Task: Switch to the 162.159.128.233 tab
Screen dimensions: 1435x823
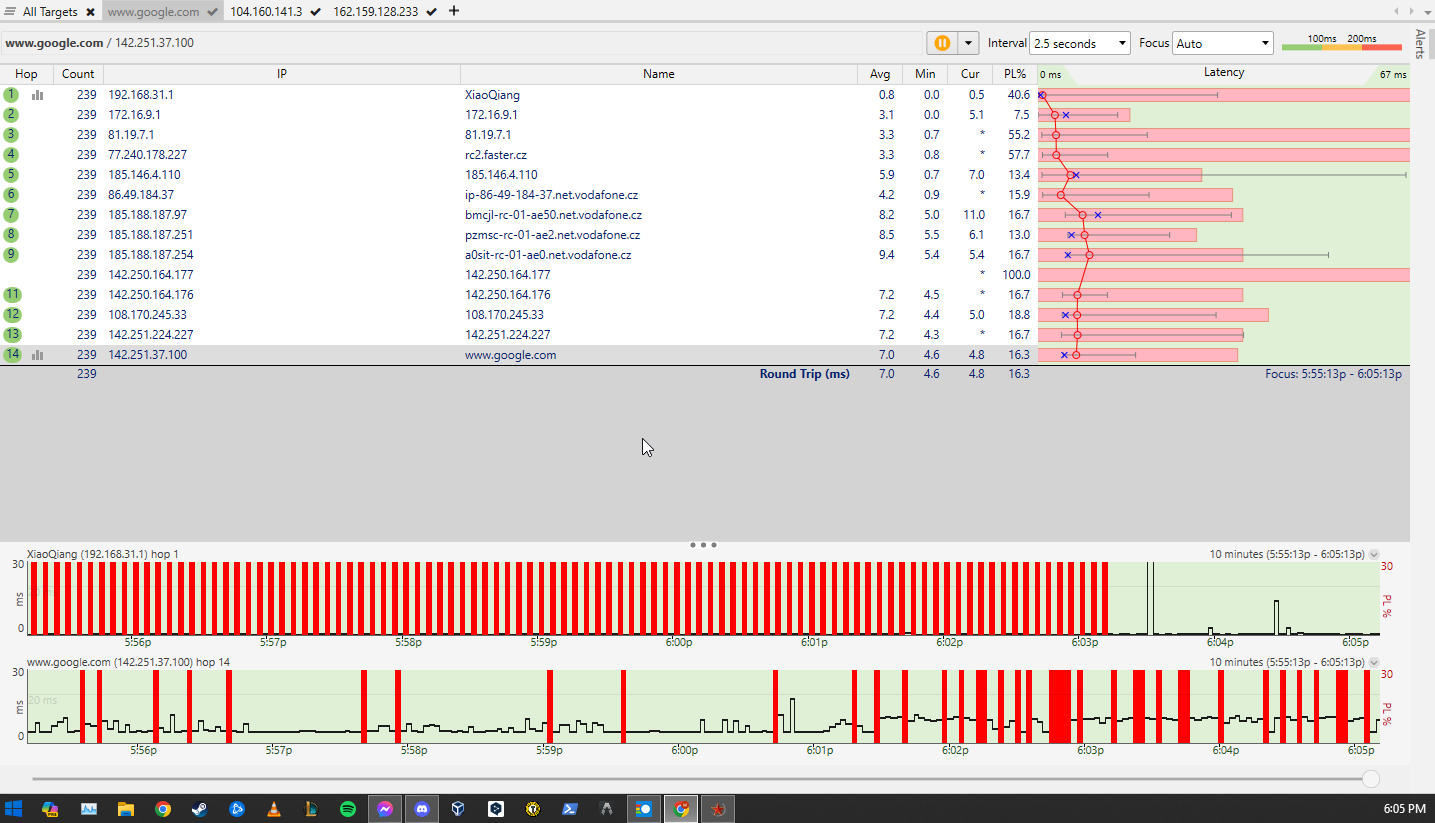Action: point(376,11)
